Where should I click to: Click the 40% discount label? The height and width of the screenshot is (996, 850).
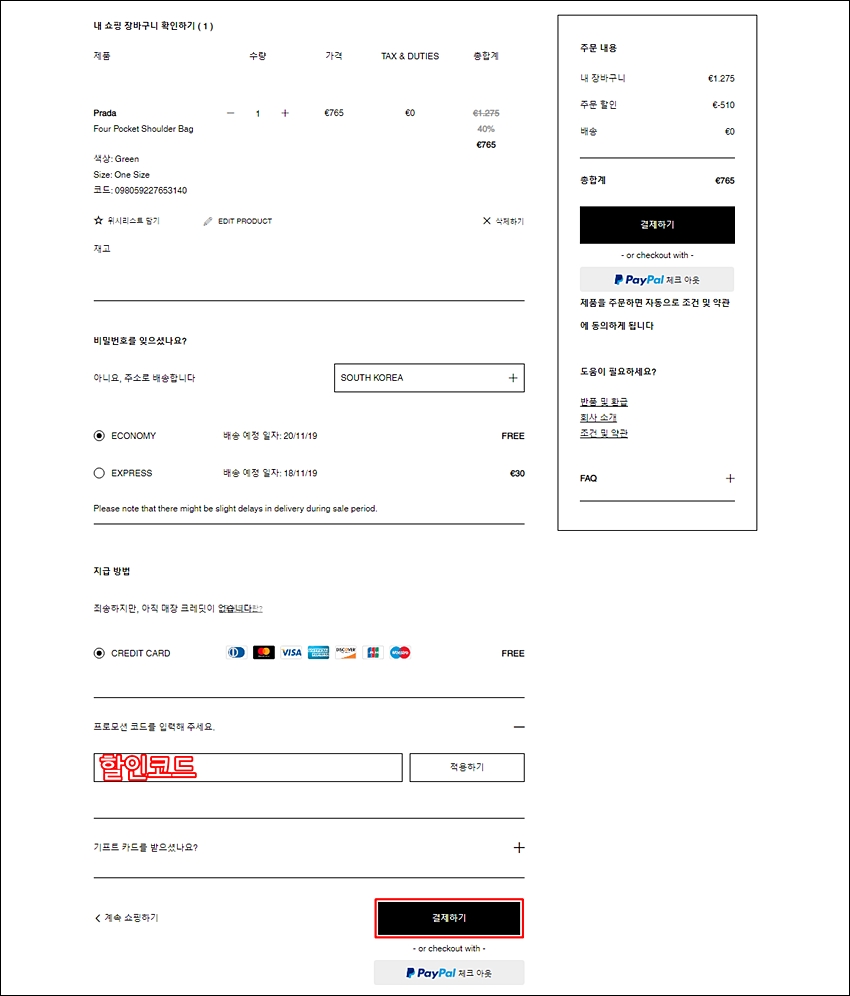click(486, 129)
